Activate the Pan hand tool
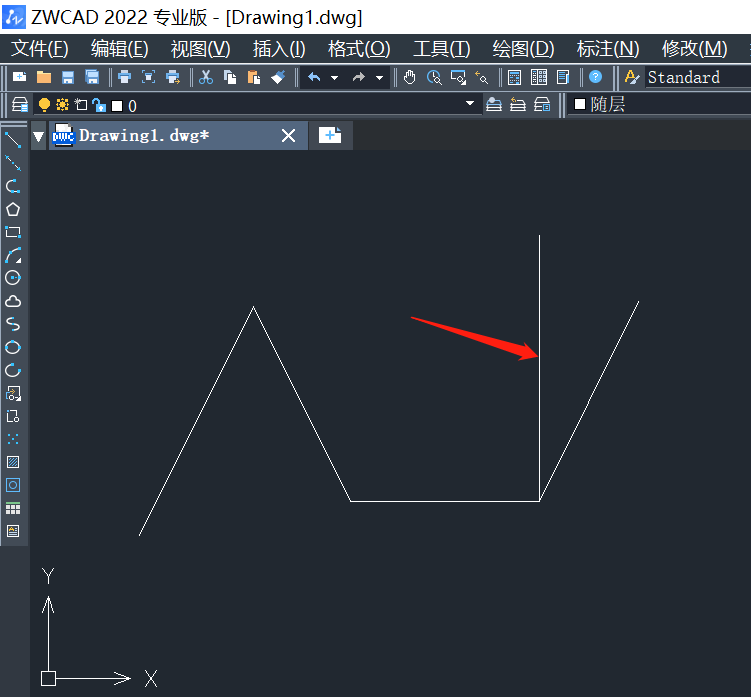Viewport: 751px width, 697px height. pyautogui.click(x=410, y=77)
